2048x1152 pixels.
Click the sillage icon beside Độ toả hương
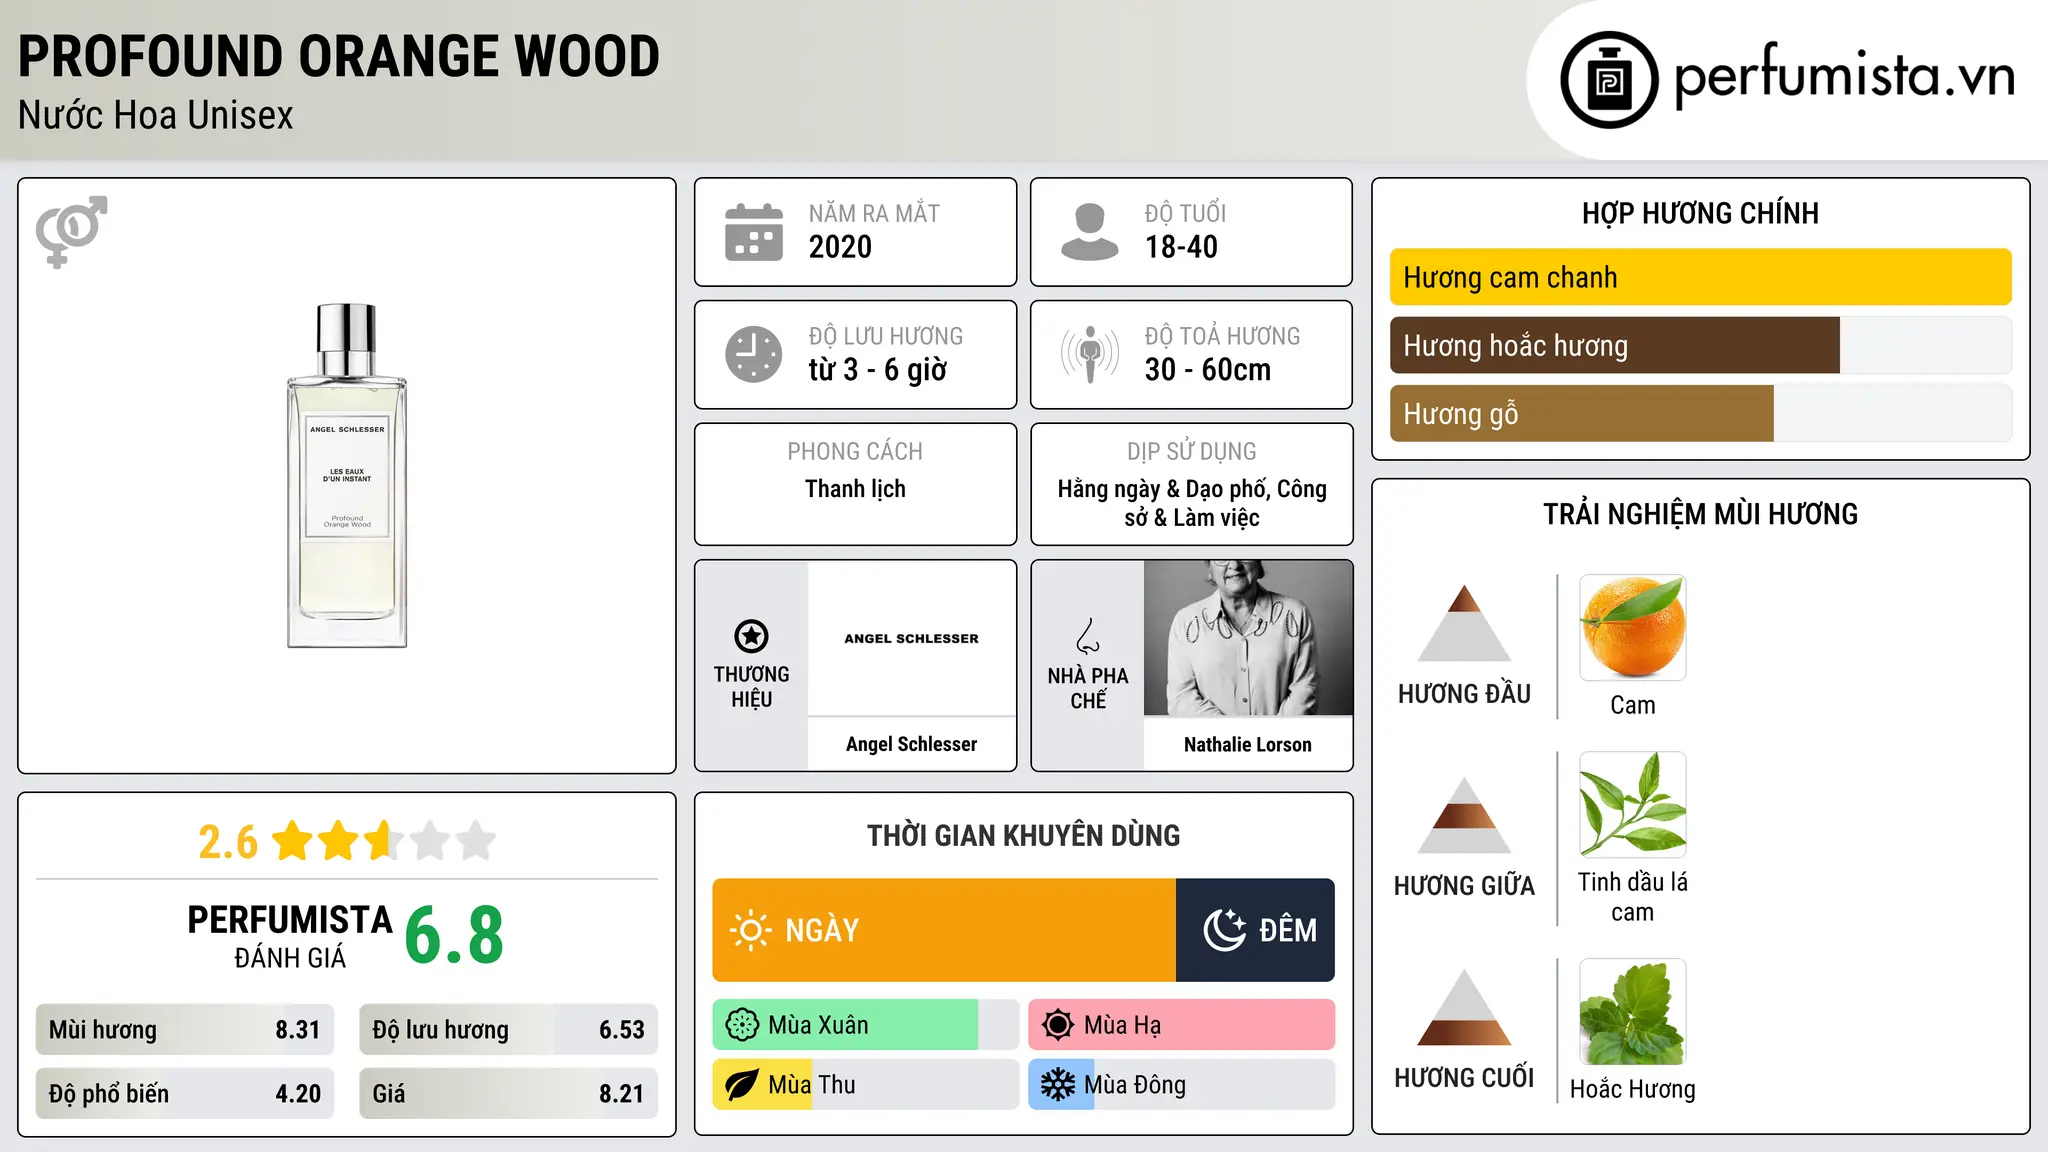(x=1090, y=354)
